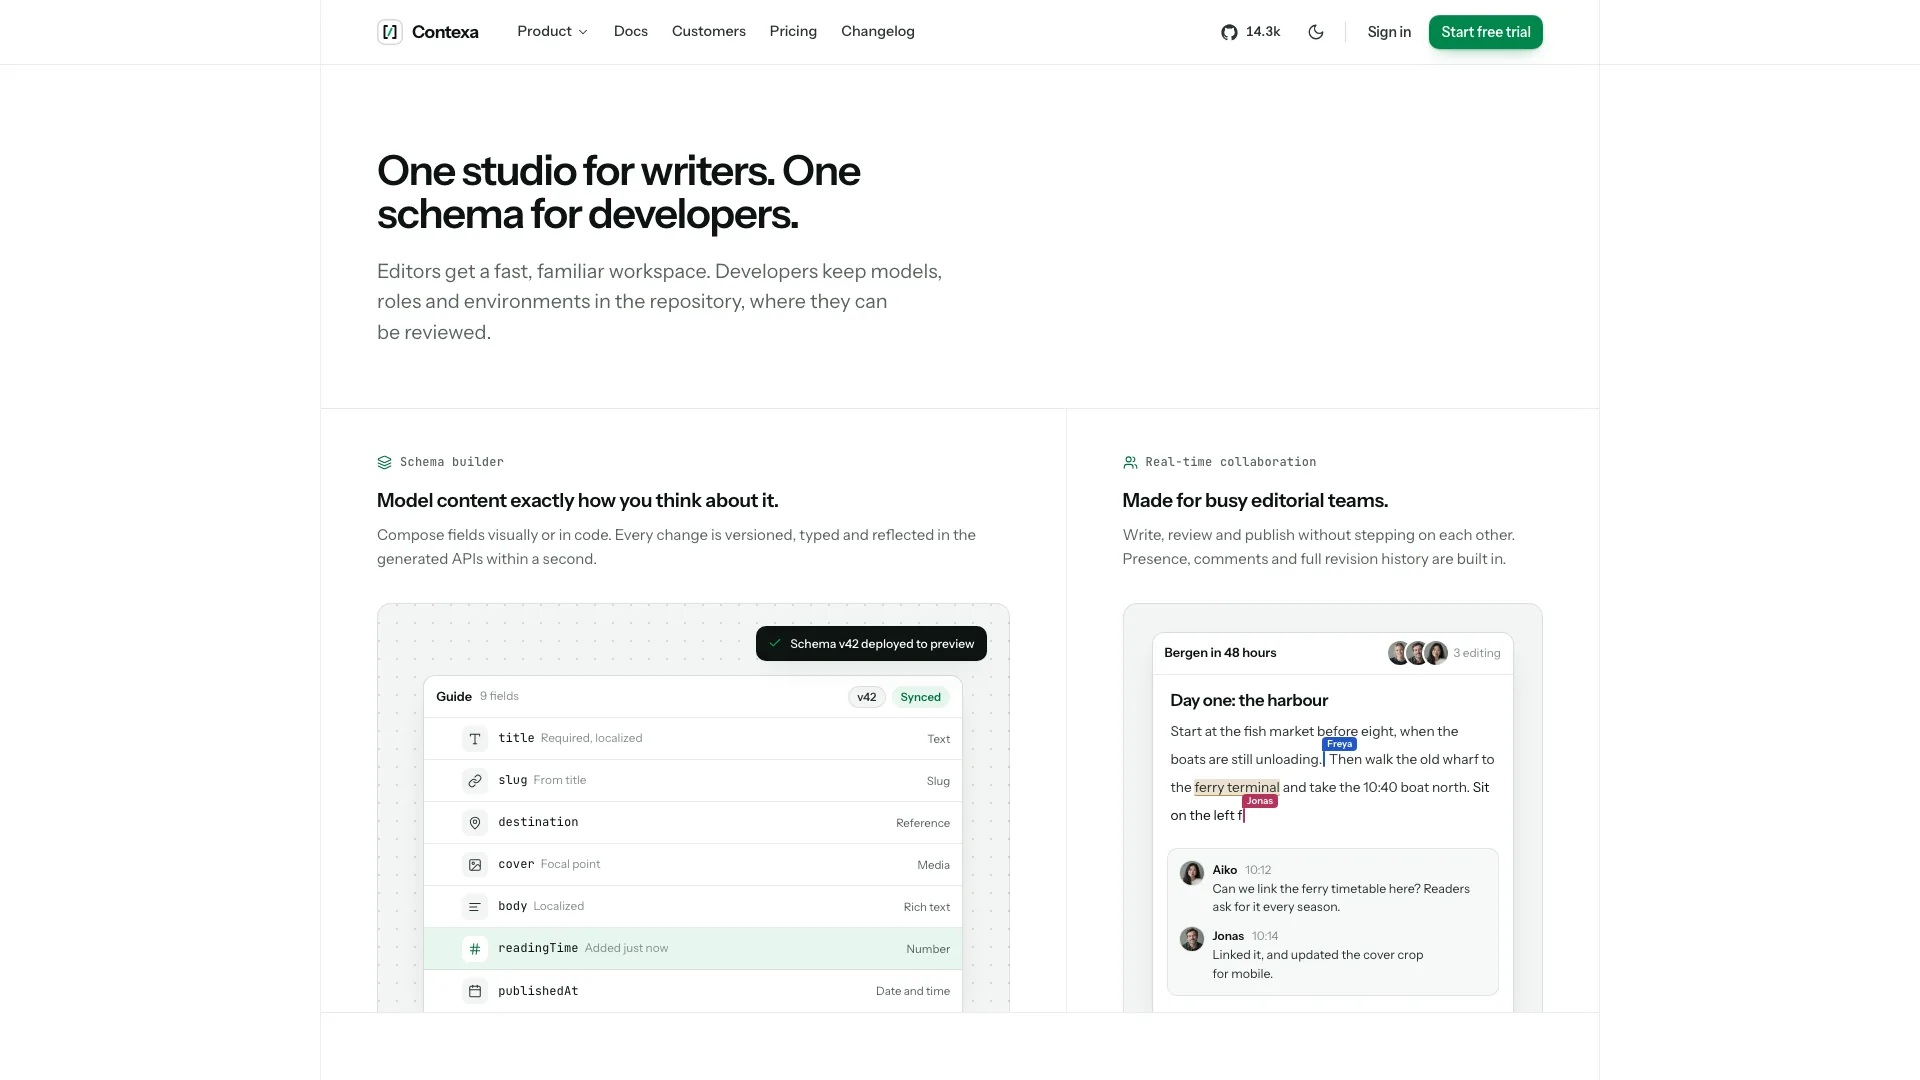
Task: Toggle dark mode with the moon icon
Action: 1316,32
